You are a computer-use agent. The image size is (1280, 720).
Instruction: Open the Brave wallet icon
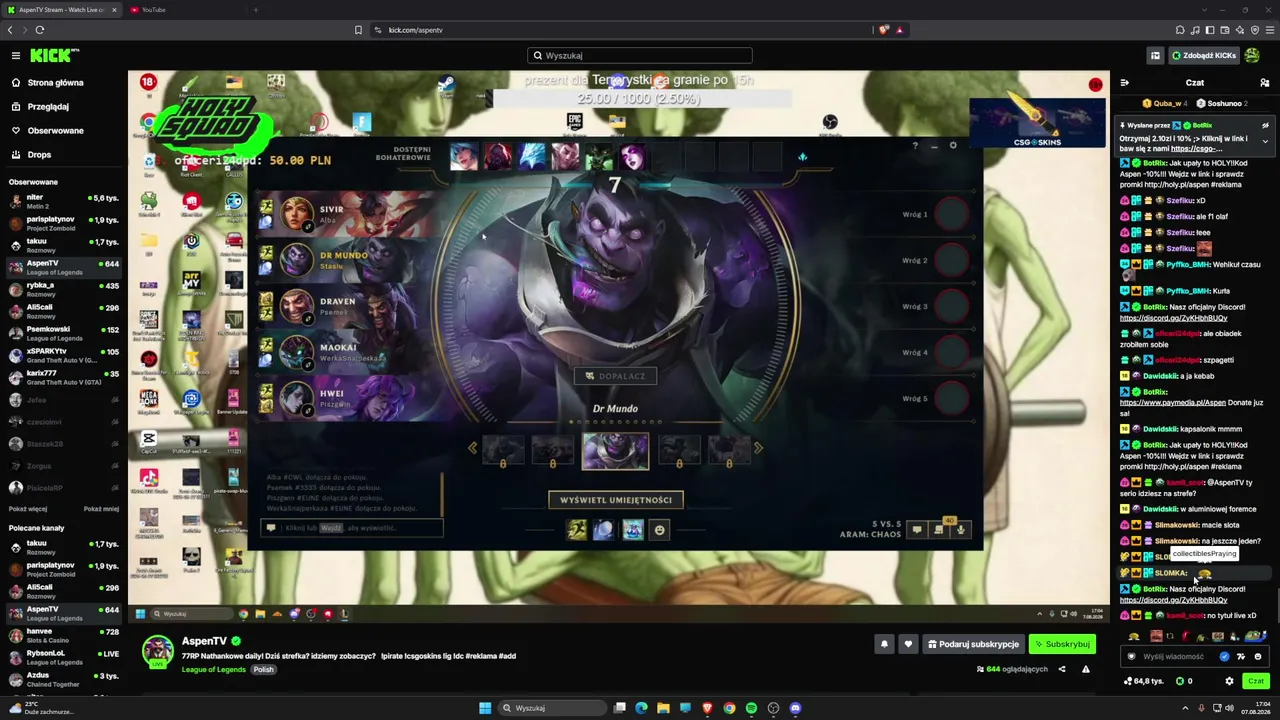pyautogui.click(x=1225, y=30)
